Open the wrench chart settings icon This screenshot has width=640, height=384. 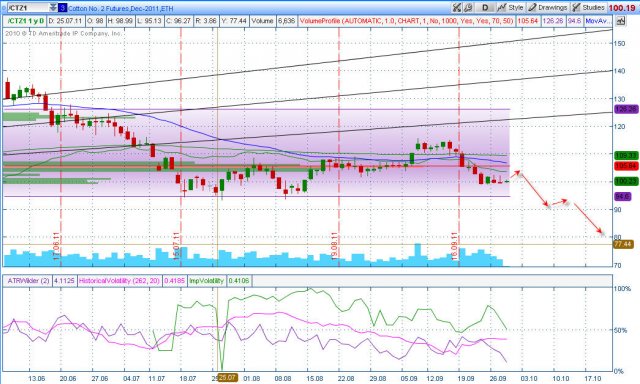point(468,7)
